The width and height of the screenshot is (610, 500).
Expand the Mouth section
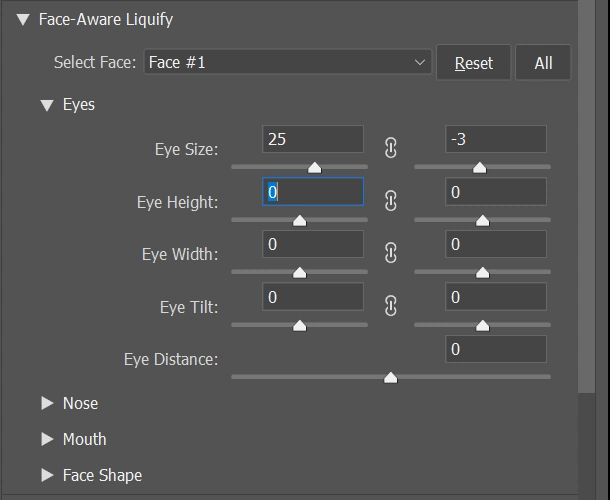[x=47, y=439]
